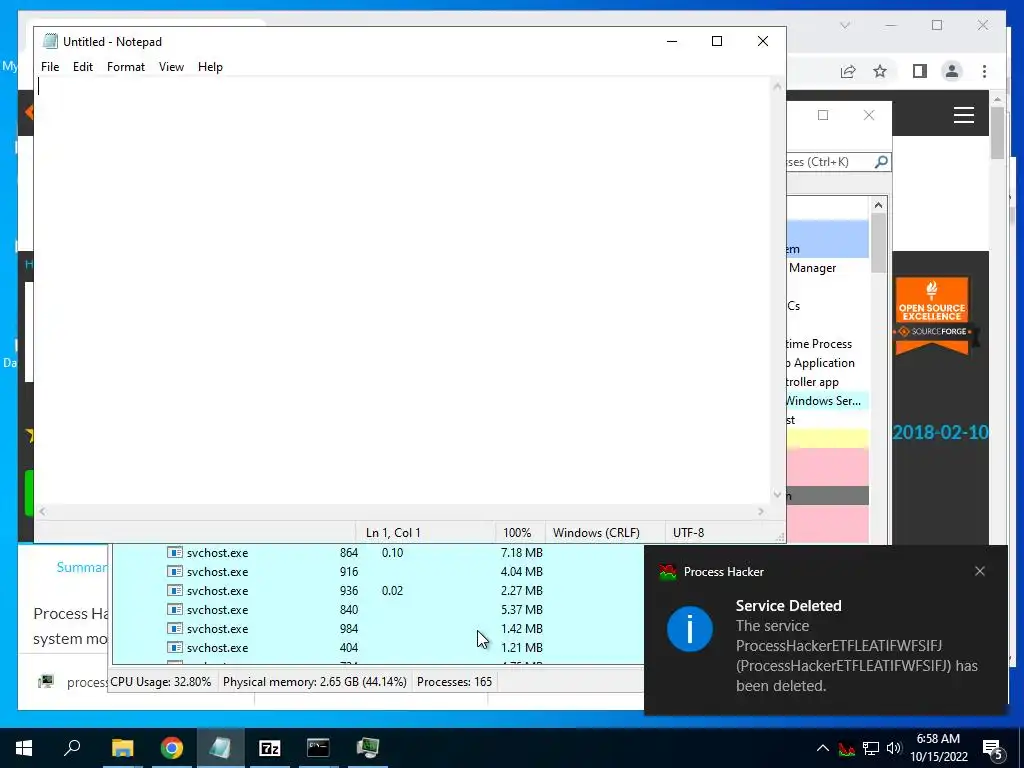Select svchost.exe row with PID 404
Viewport: 1024px width, 768px height.
click(x=378, y=647)
